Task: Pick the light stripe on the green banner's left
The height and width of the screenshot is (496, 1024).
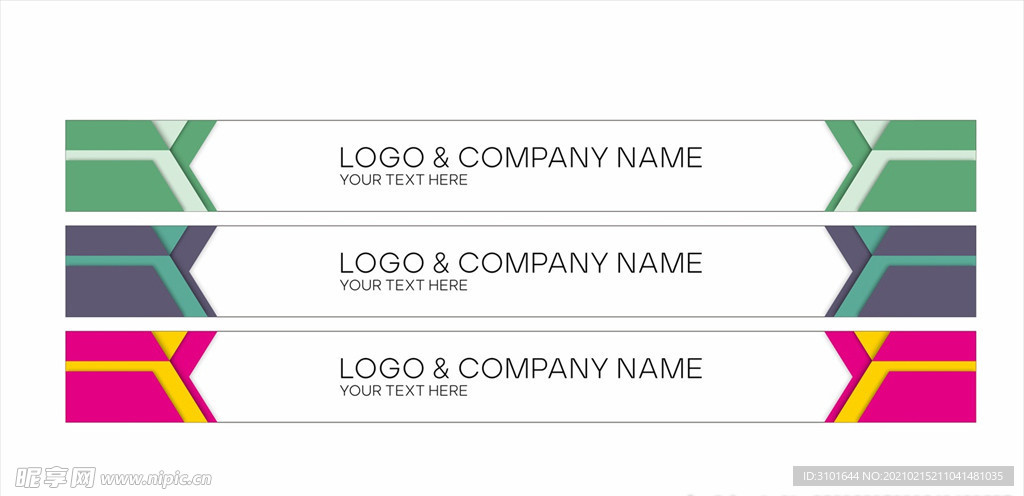Action: coord(110,155)
